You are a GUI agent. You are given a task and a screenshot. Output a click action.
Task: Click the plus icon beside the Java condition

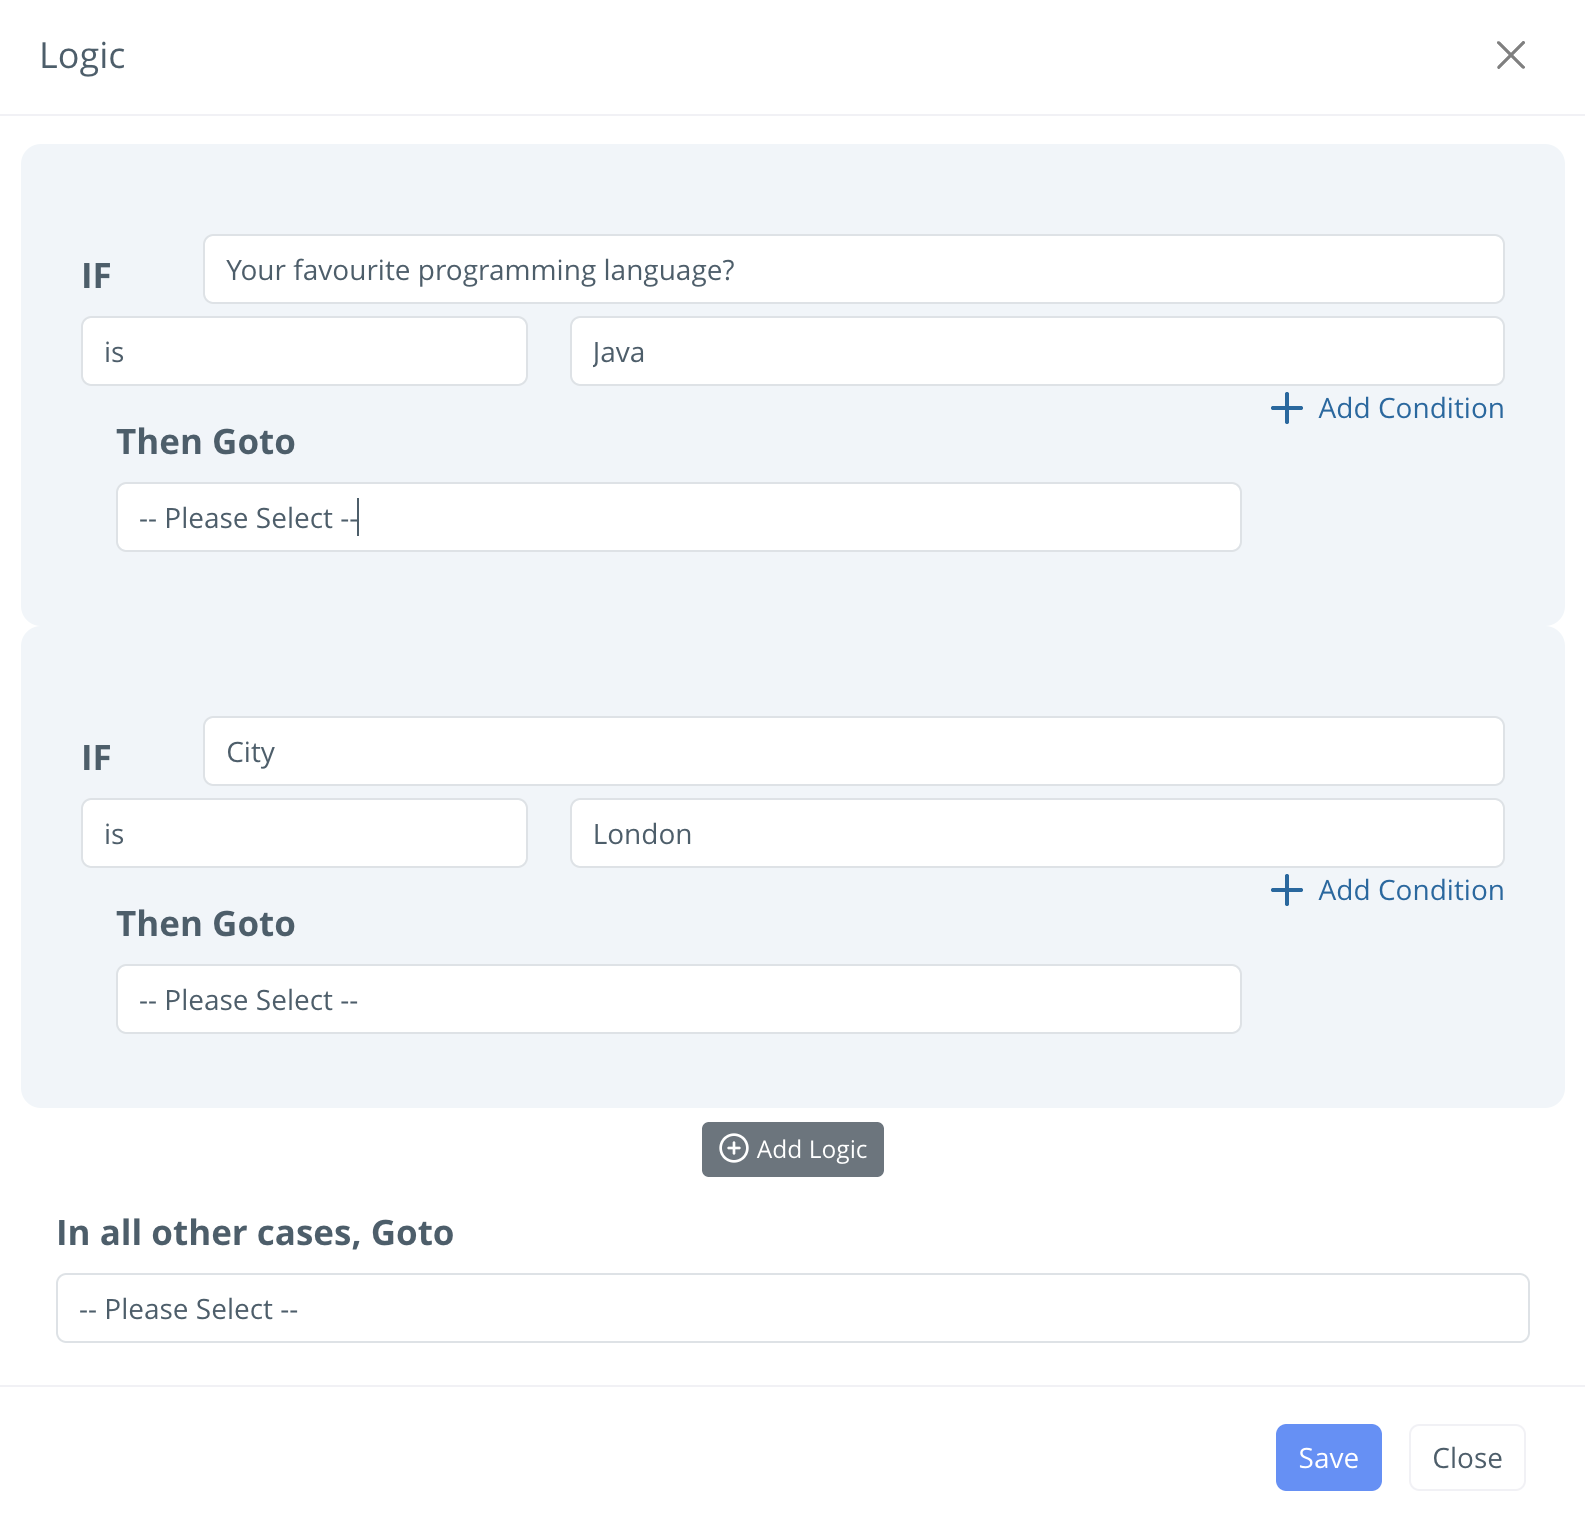(1287, 408)
